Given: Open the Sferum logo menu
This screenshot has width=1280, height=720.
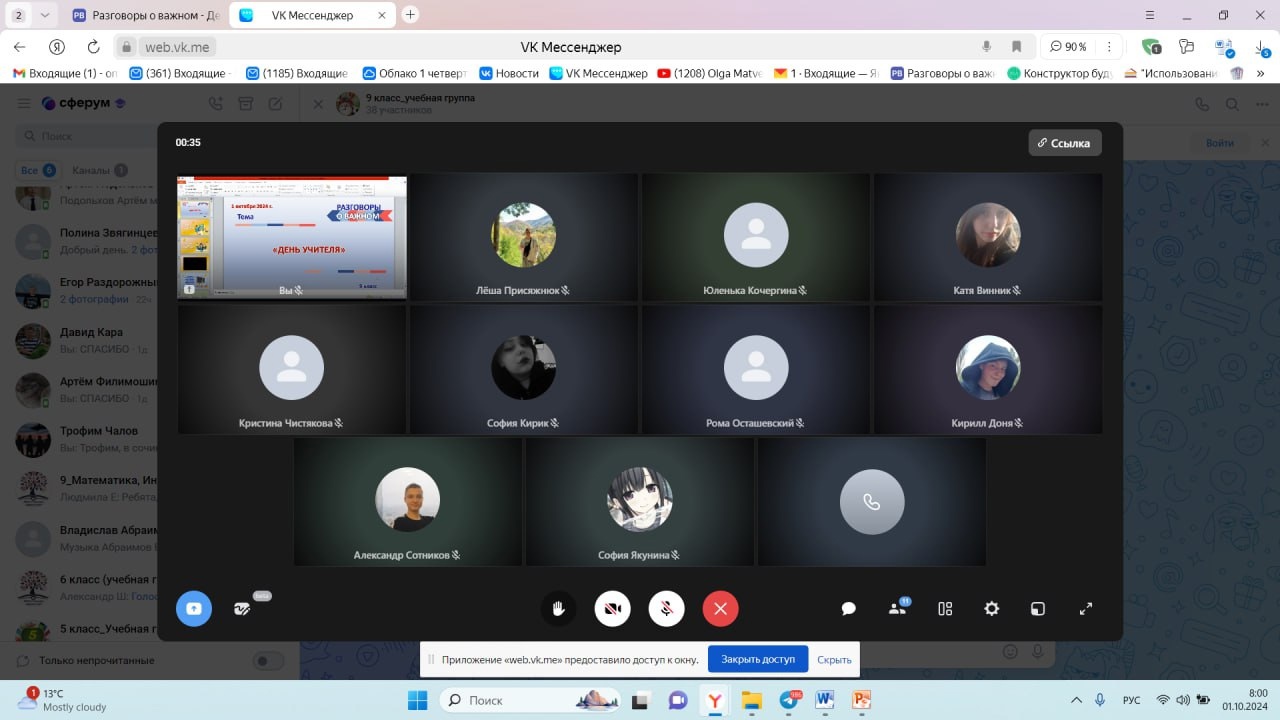Looking at the screenshot, I should [x=83, y=103].
